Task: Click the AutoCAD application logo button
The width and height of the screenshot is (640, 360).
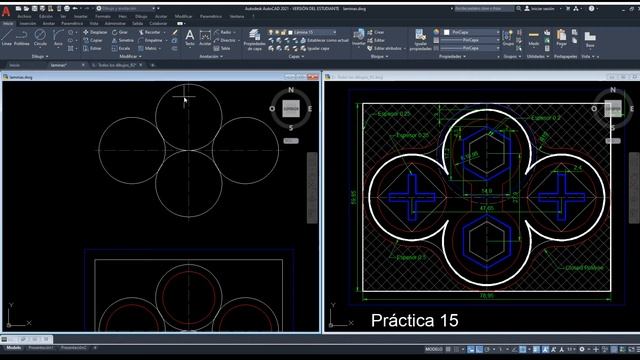Action: [x=6, y=11]
